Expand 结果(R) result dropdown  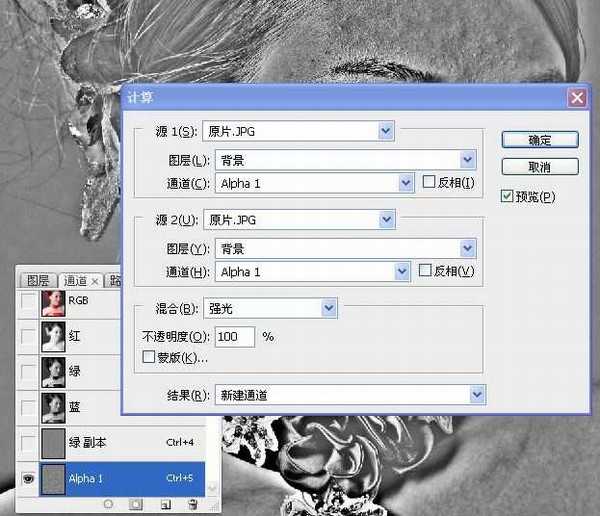point(475,395)
